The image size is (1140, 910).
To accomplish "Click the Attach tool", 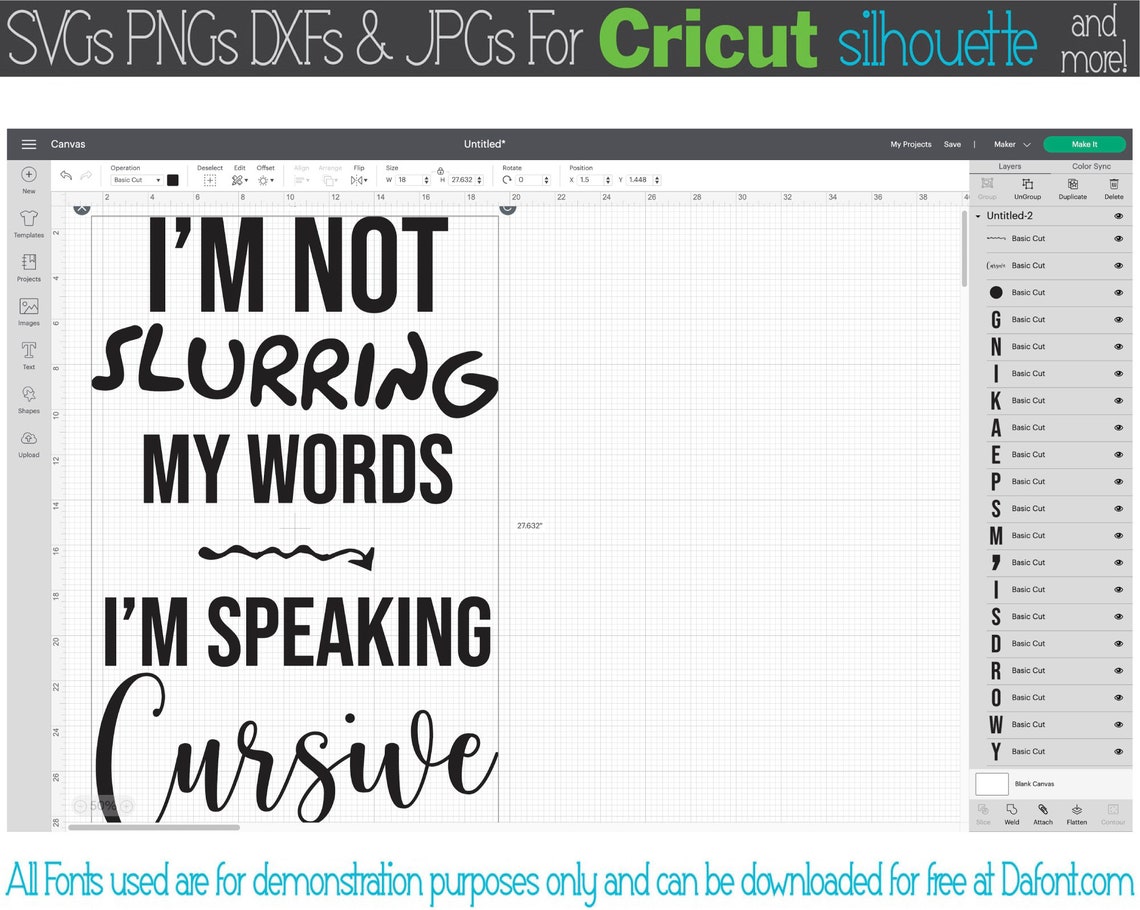I will pos(1043,814).
